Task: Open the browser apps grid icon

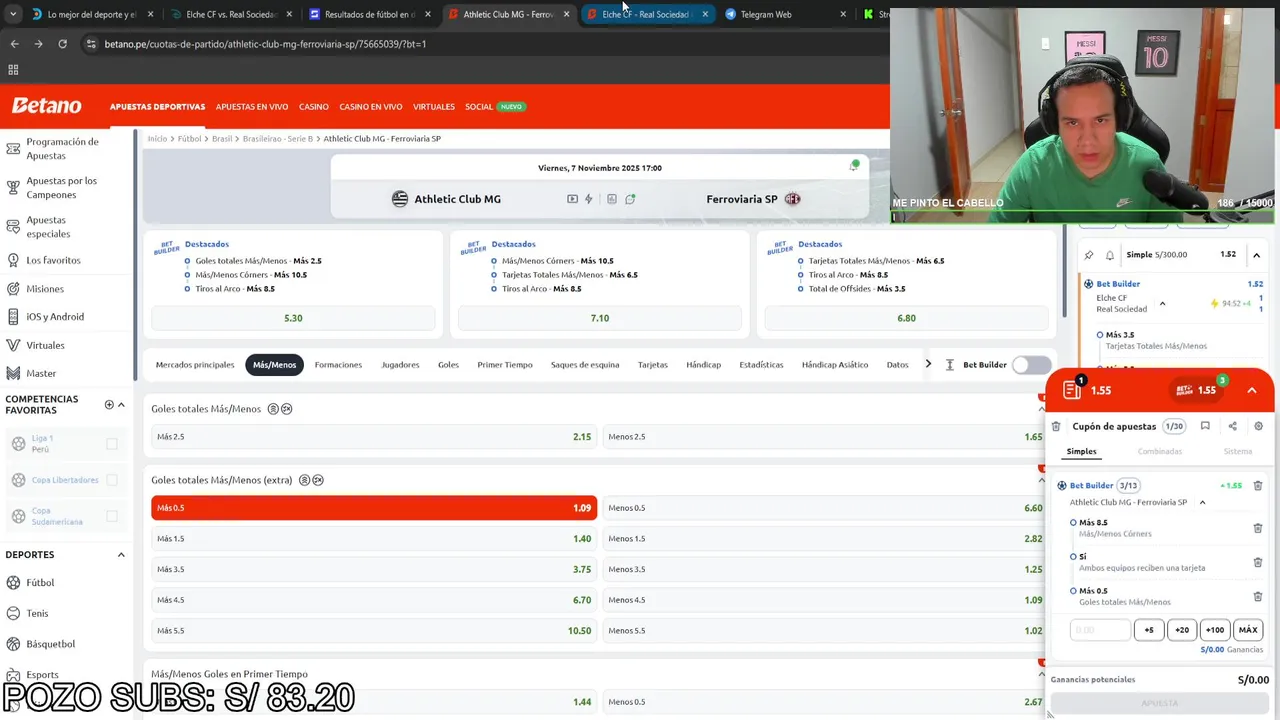Action: [13, 70]
